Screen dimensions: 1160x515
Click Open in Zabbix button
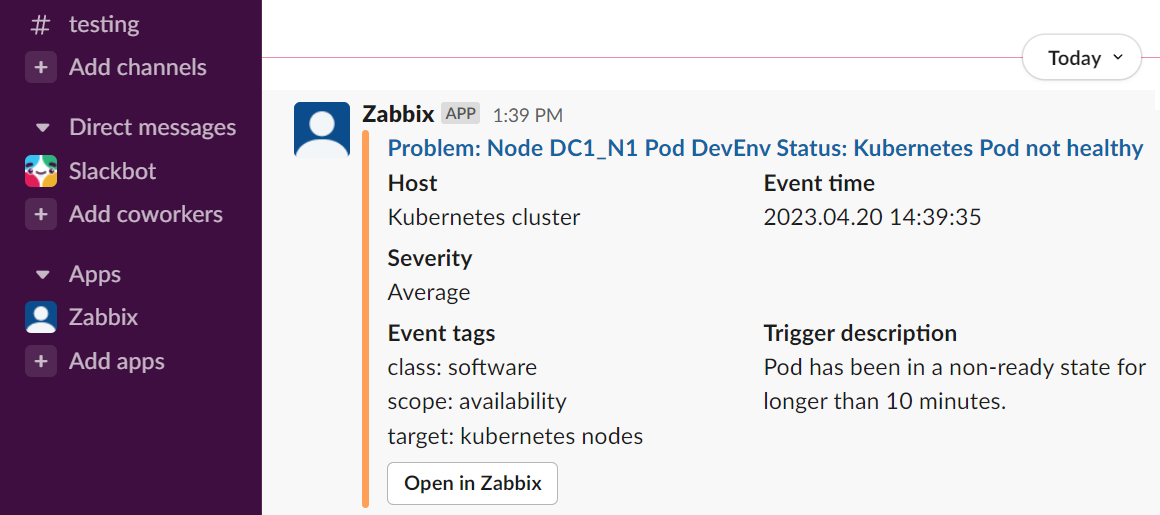point(472,484)
